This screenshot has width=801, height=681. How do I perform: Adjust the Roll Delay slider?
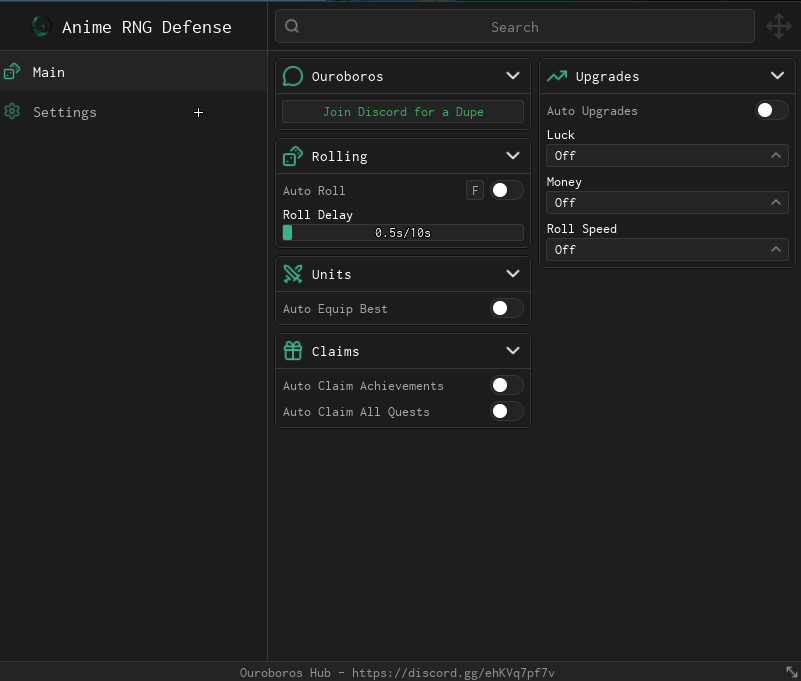403,232
